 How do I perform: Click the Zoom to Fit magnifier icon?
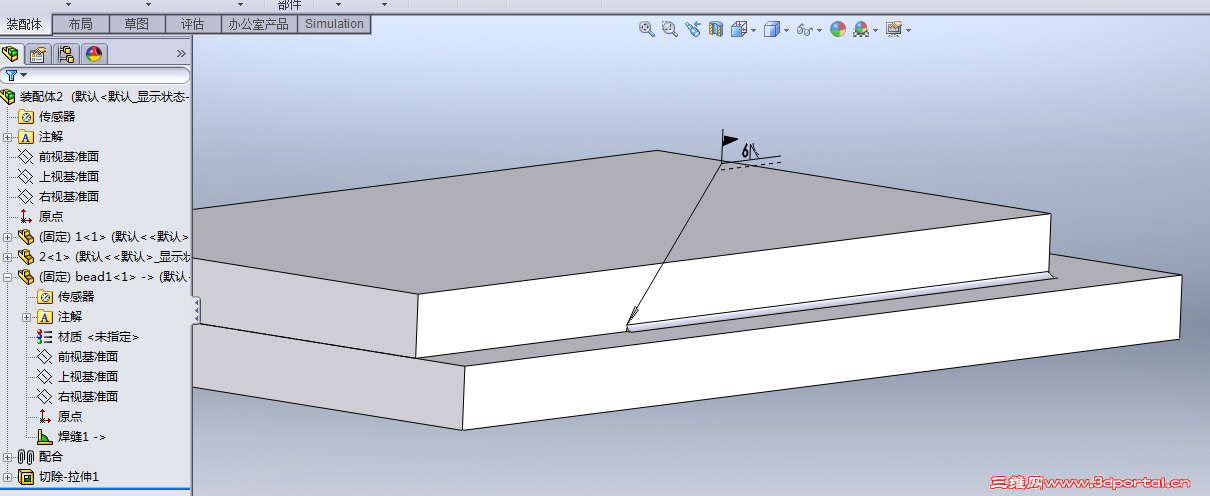coord(647,30)
